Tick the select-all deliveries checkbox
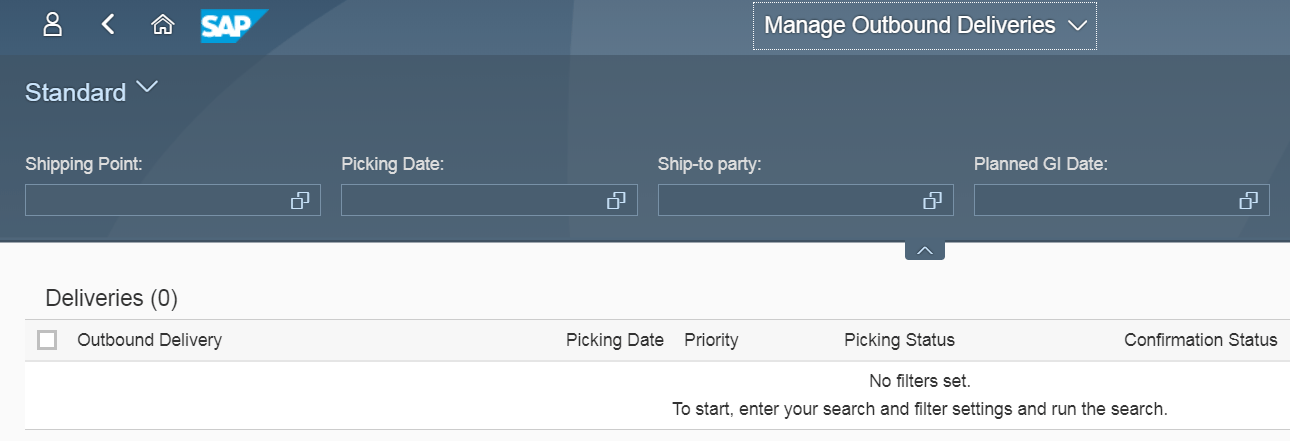The image size is (1290, 441). click(x=47, y=340)
